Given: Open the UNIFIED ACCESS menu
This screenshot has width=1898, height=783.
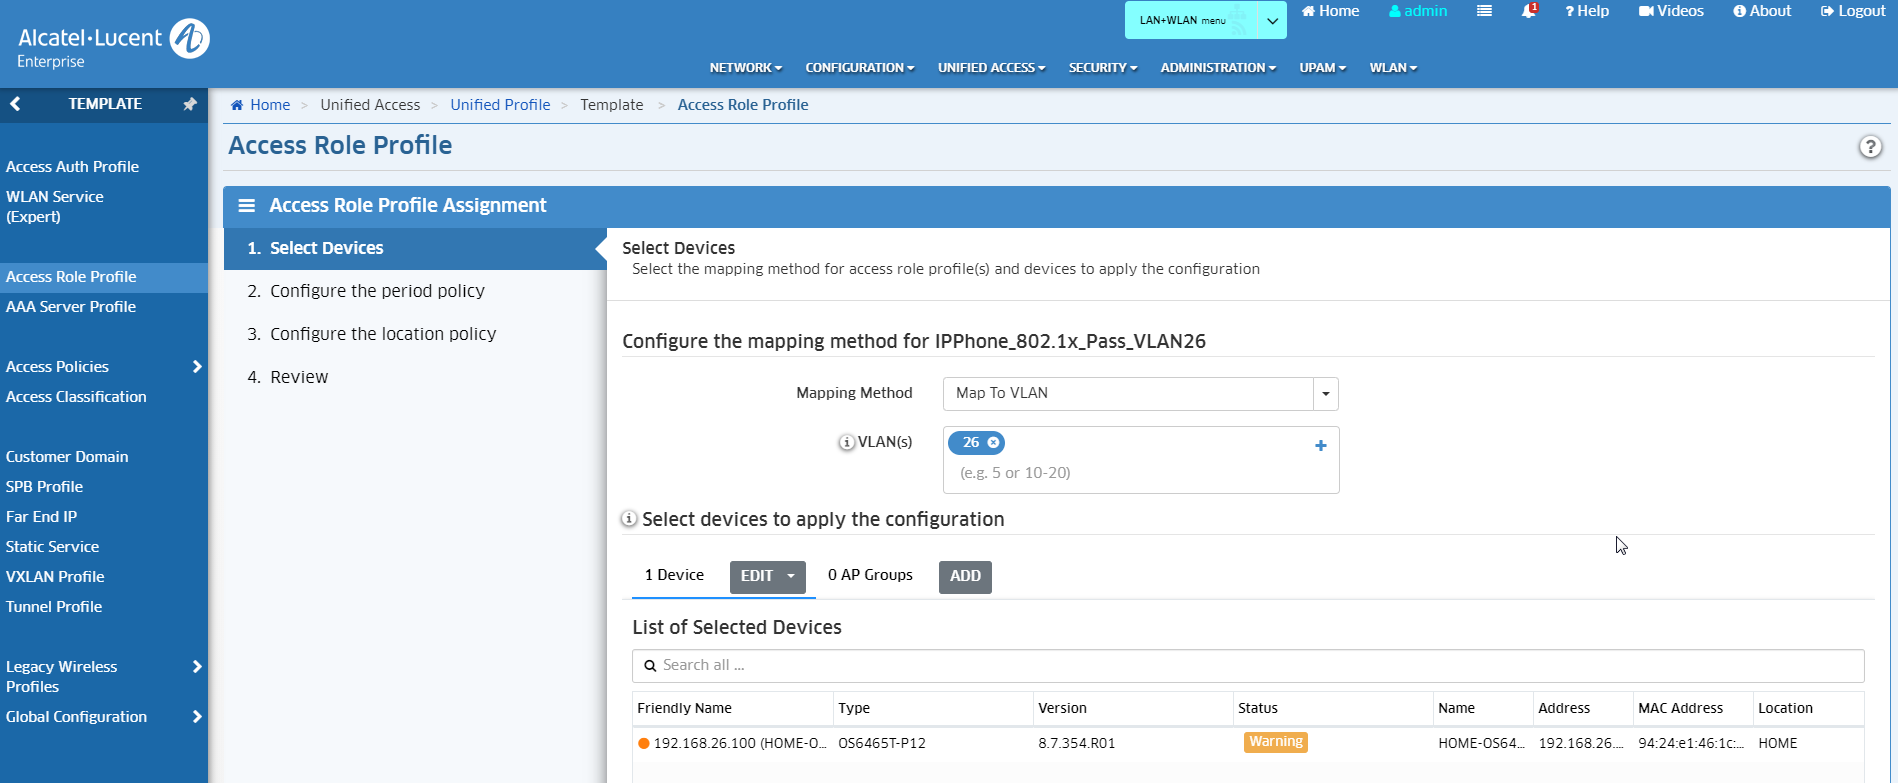Looking at the screenshot, I should click(x=990, y=68).
